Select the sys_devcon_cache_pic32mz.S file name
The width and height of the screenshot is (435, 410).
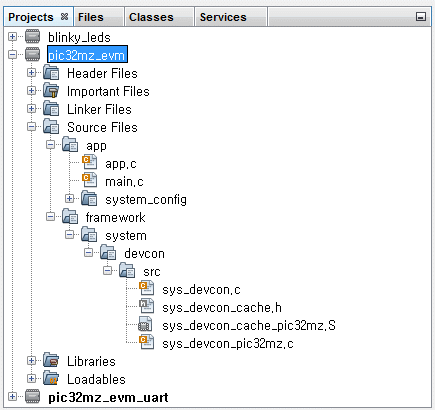249,326
